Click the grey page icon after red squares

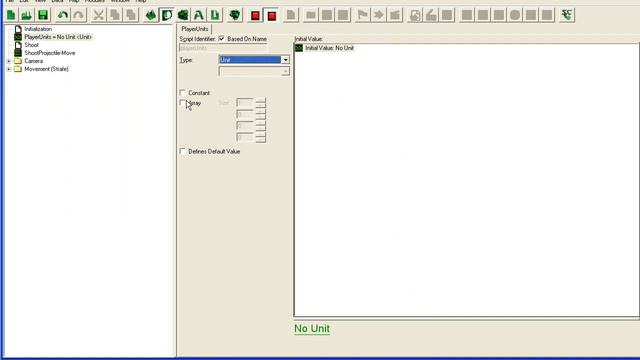[291, 16]
